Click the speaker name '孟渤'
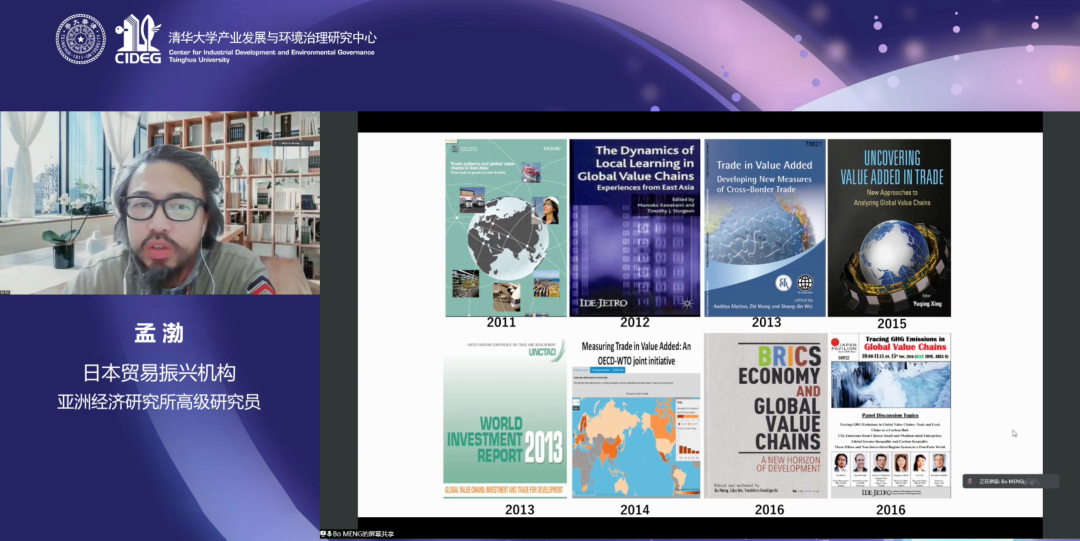 pyautogui.click(x=160, y=333)
